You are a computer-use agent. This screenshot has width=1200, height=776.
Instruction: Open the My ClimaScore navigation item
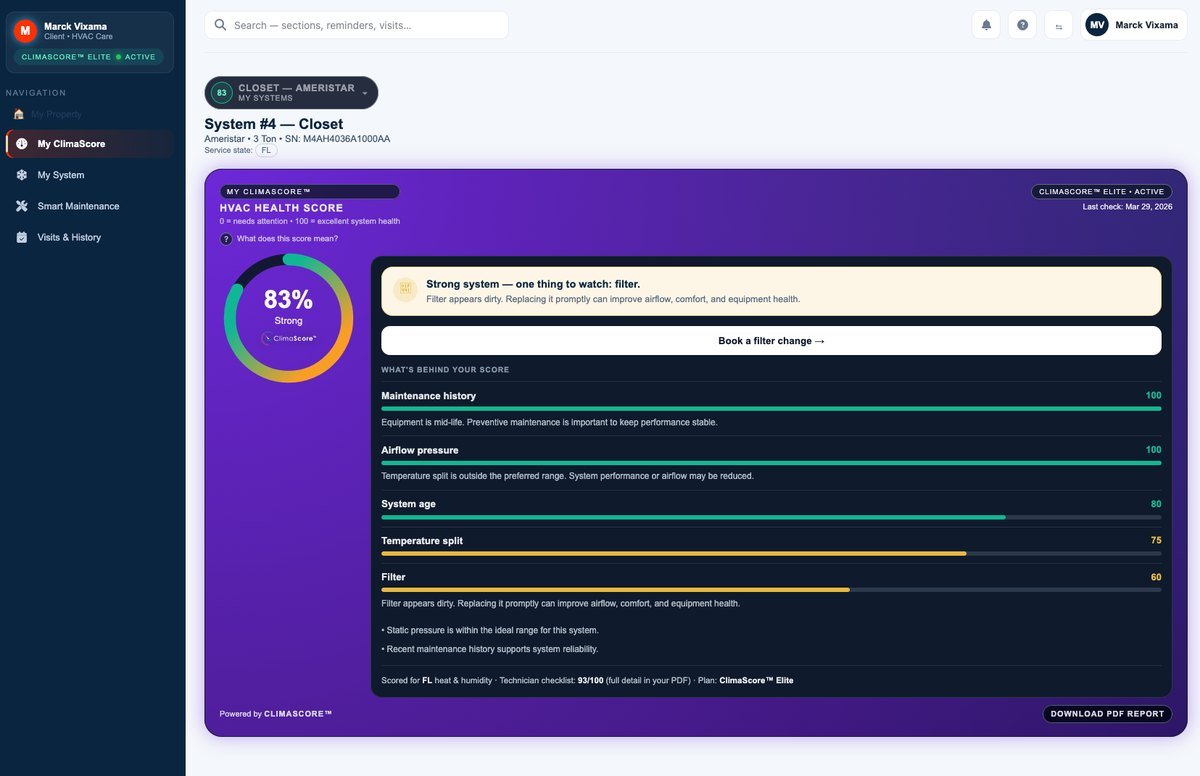90,144
